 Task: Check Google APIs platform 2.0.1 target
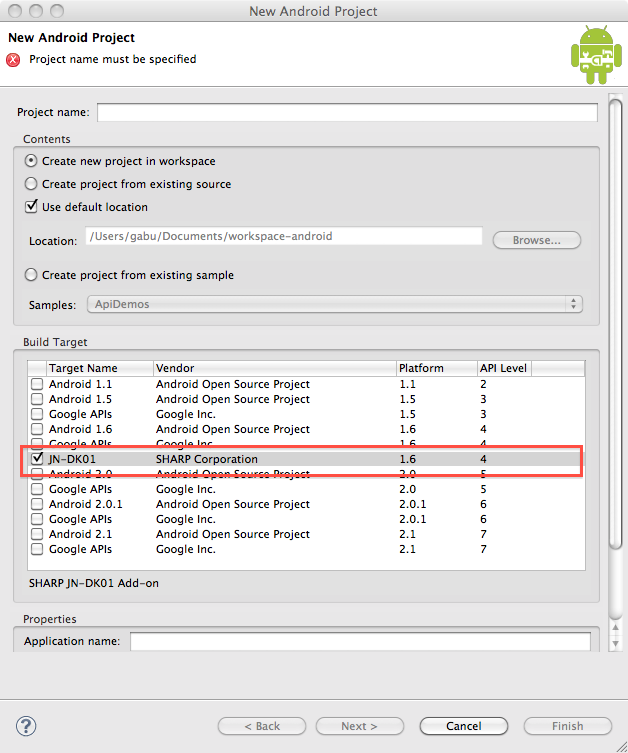click(37, 519)
